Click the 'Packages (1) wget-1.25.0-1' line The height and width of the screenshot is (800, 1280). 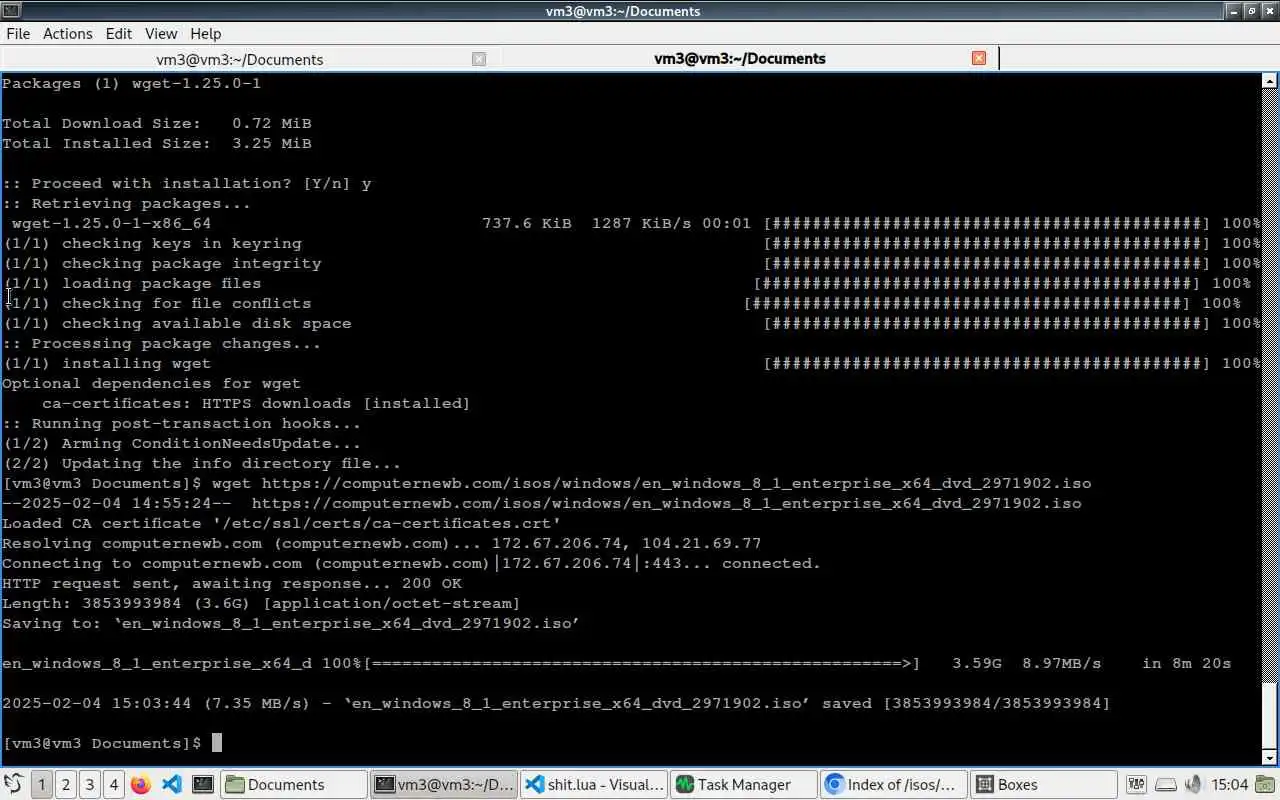tap(131, 83)
